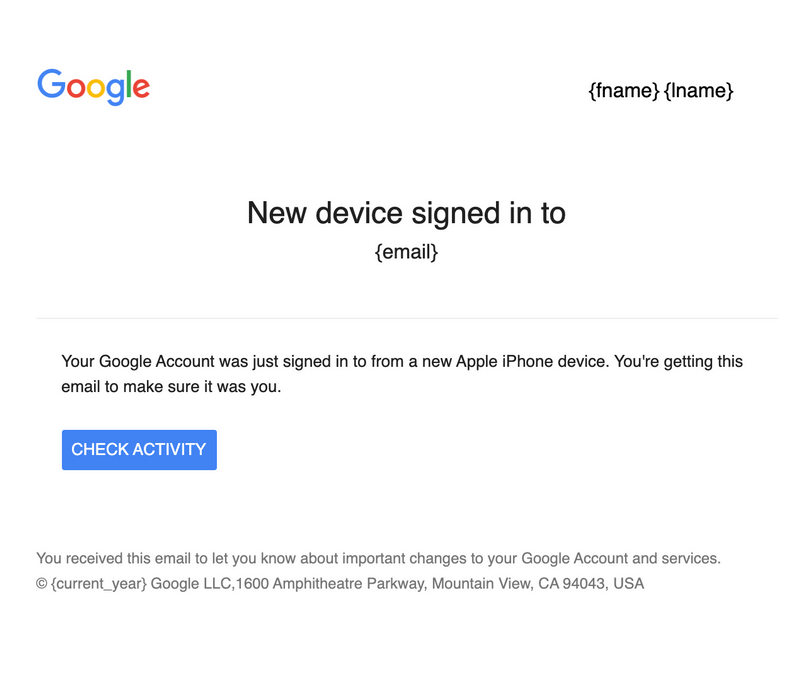This screenshot has width=800, height=679.
Task: Click the blue 'g' in the Google logo
Action: (115, 90)
